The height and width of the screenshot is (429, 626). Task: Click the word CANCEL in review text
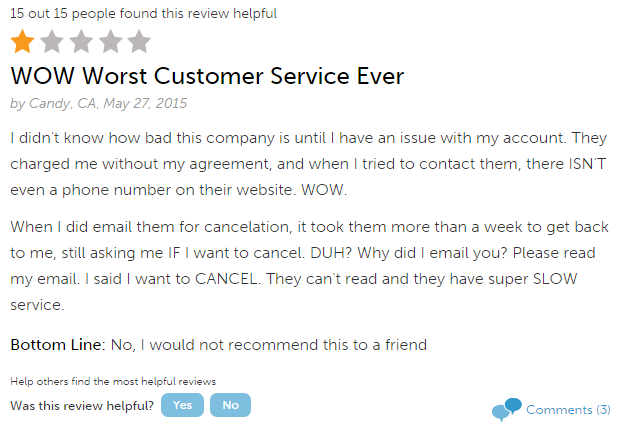226,279
